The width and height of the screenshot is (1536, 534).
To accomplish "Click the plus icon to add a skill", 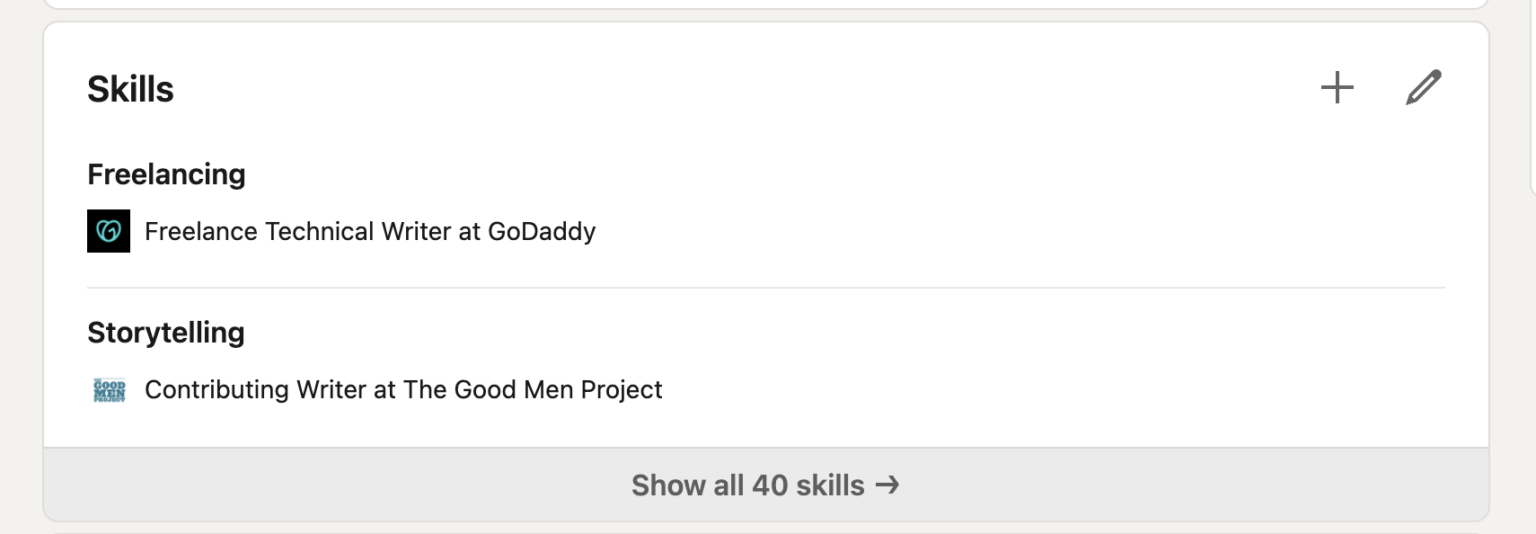I will 1337,88.
